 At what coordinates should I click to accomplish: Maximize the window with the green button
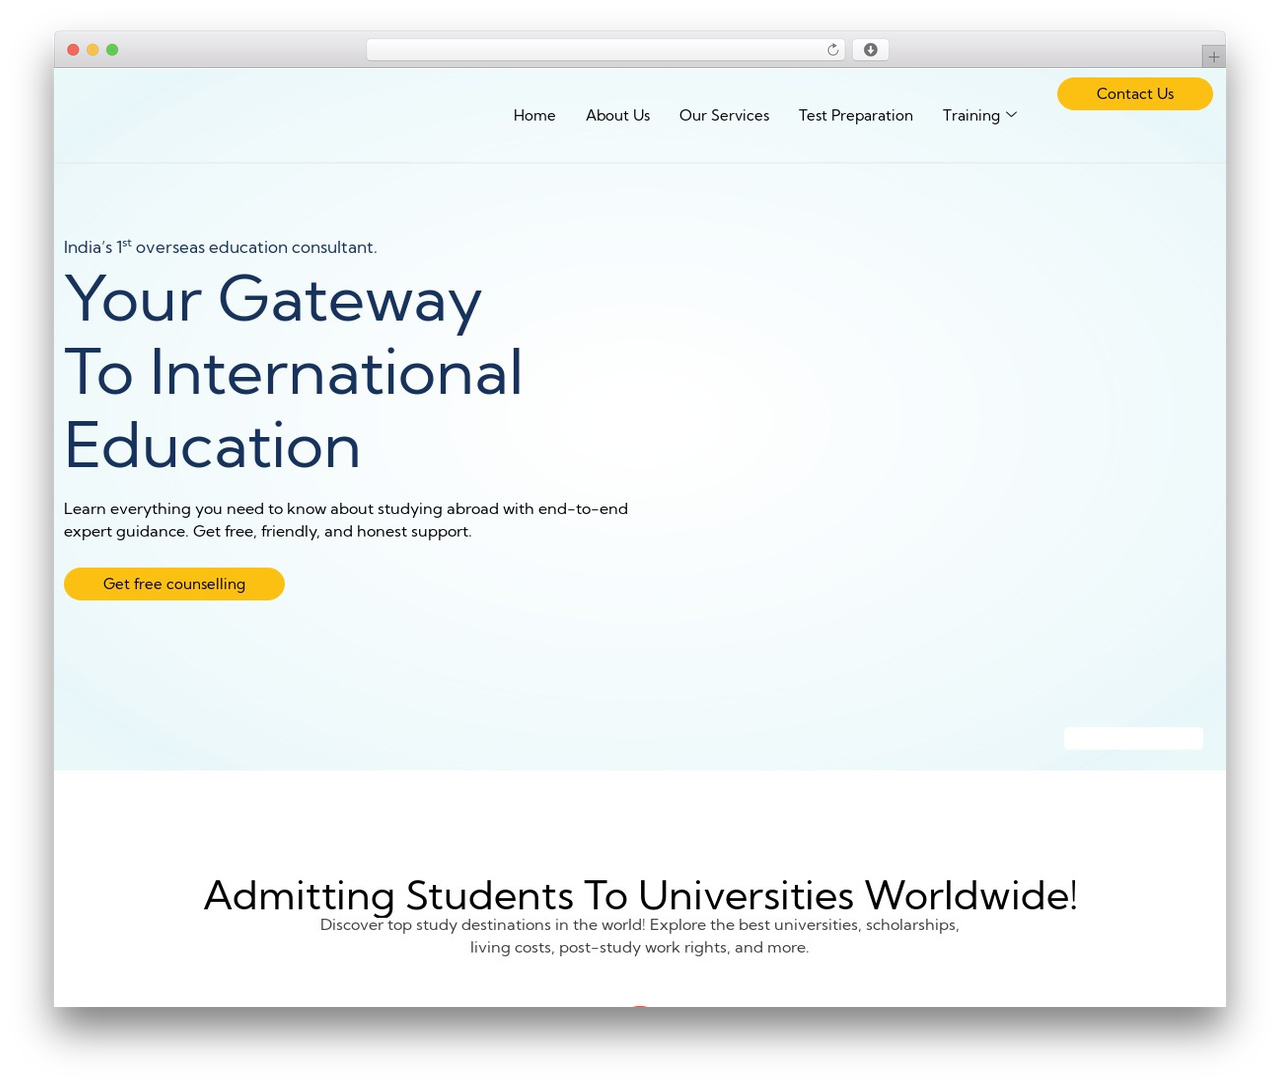click(x=112, y=50)
